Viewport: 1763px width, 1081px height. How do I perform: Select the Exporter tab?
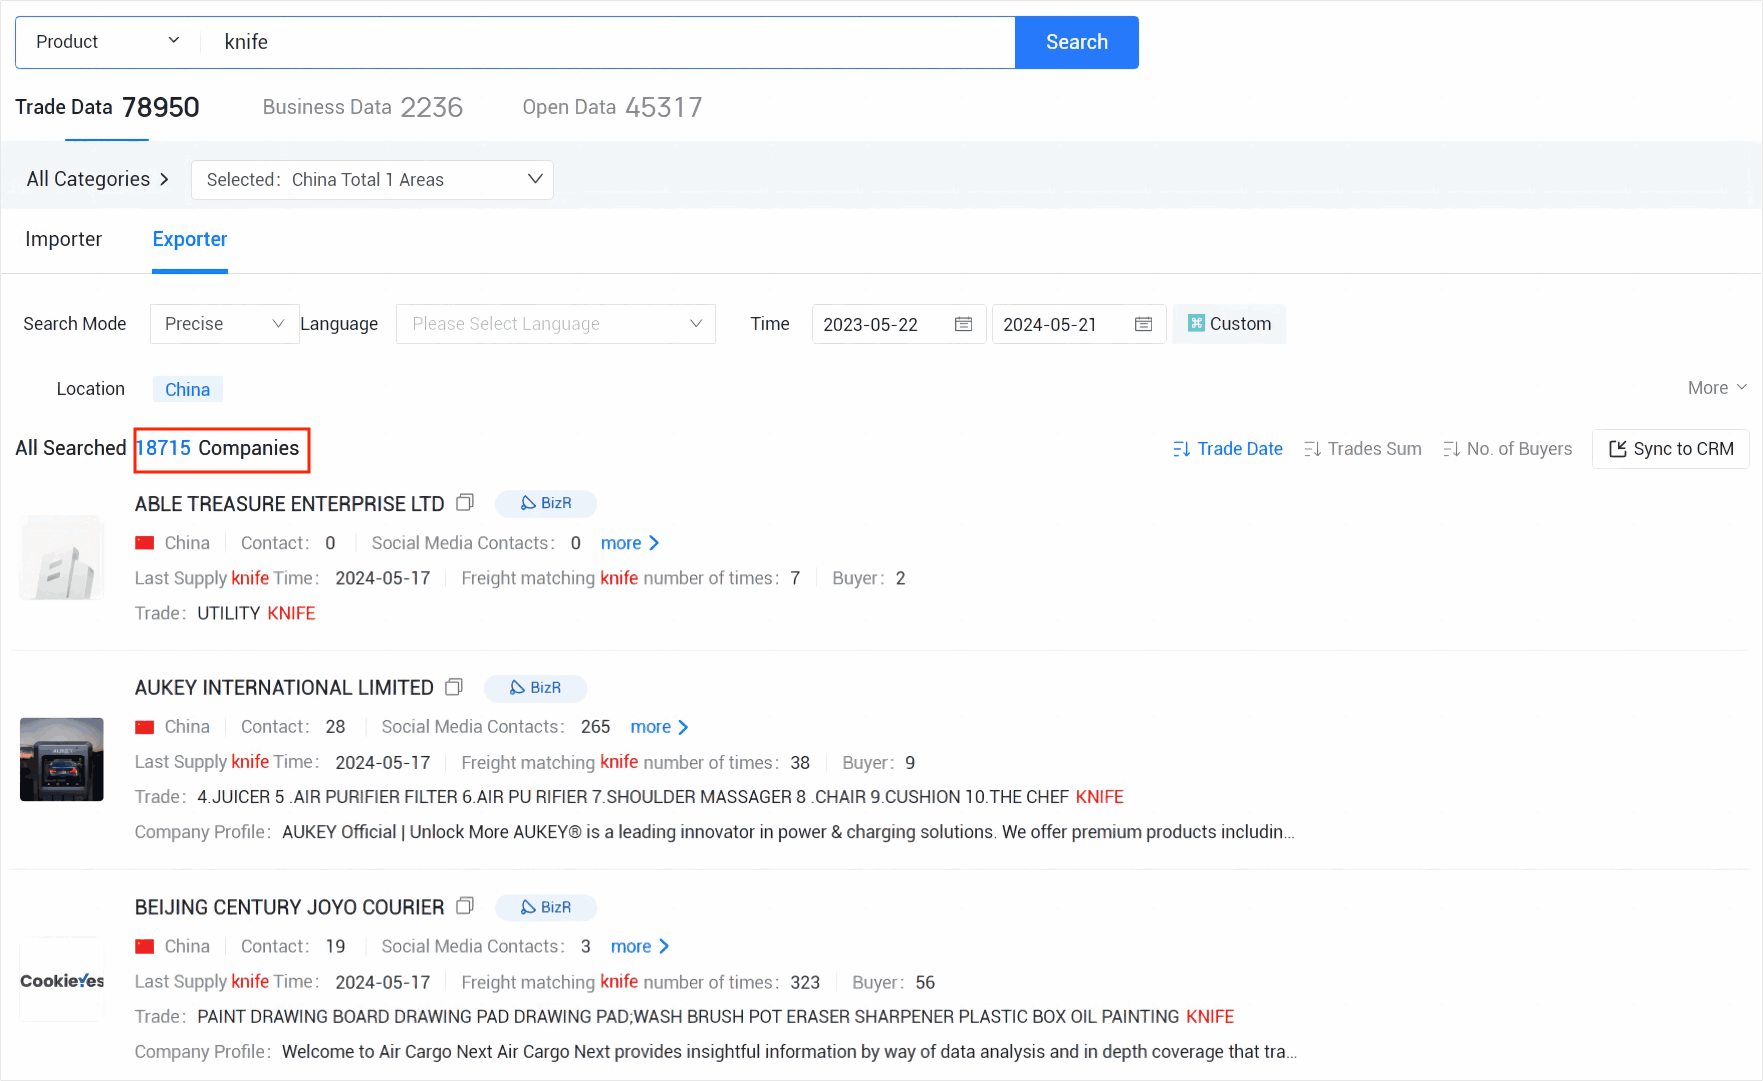pyautogui.click(x=190, y=239)
